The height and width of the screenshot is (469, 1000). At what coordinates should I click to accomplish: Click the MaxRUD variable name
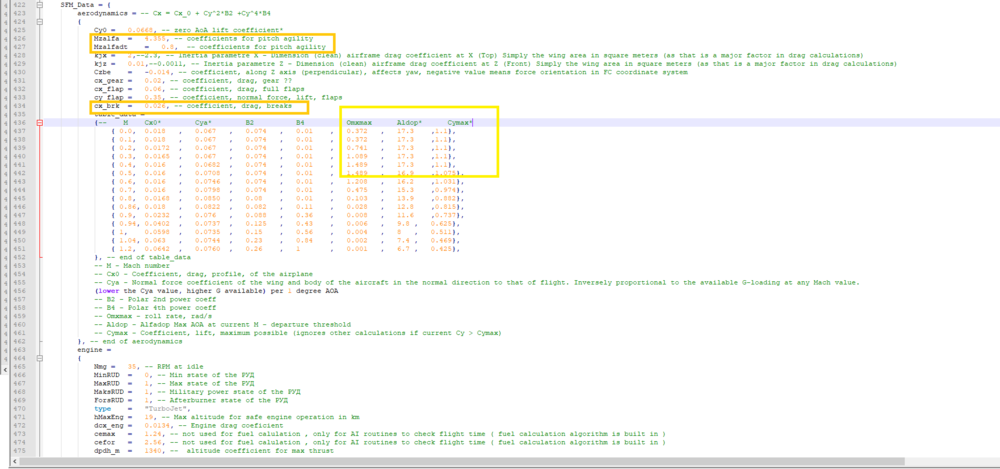coord(107,383)
